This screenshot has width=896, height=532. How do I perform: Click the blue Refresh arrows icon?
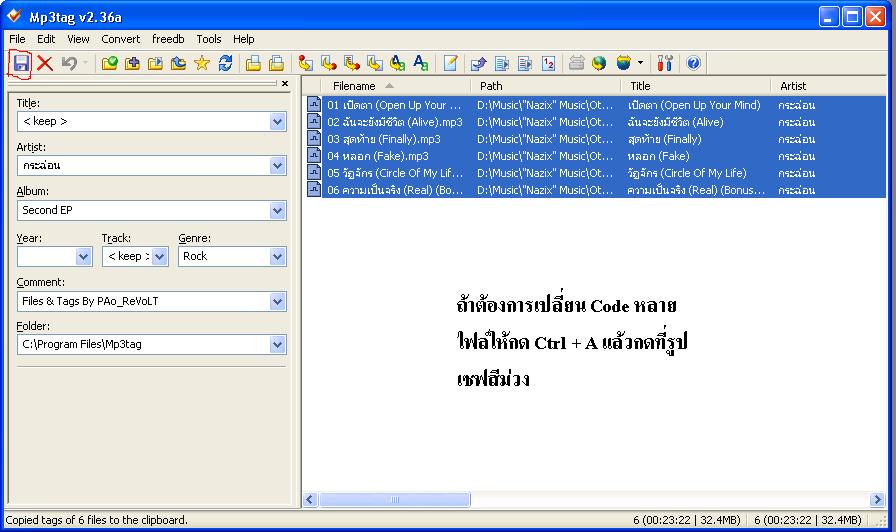click(225, 63)
